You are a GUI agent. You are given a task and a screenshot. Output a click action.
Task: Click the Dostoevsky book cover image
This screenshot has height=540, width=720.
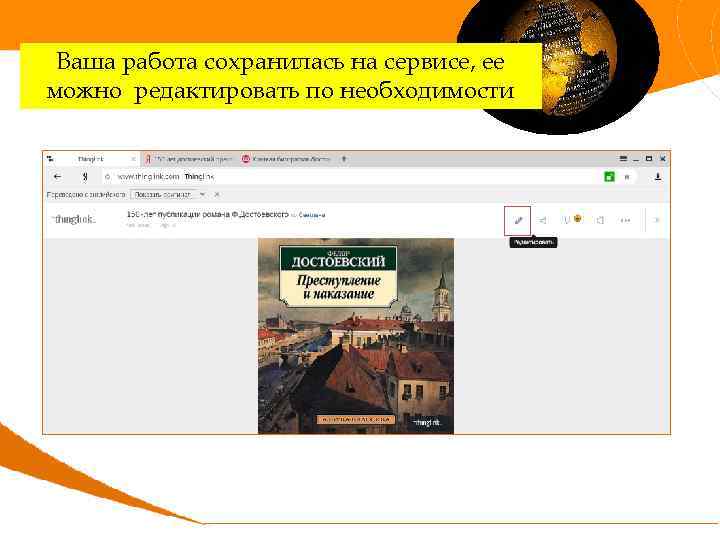(356, 336)
